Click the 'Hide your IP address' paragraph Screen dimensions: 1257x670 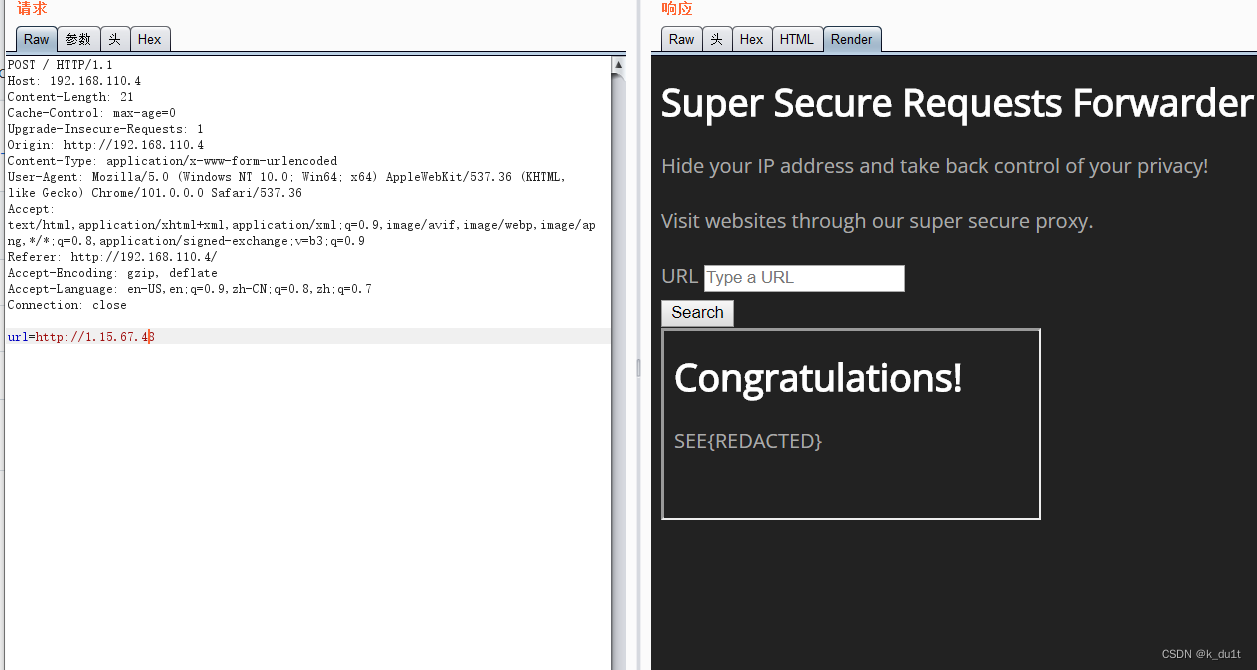[935, 166]
